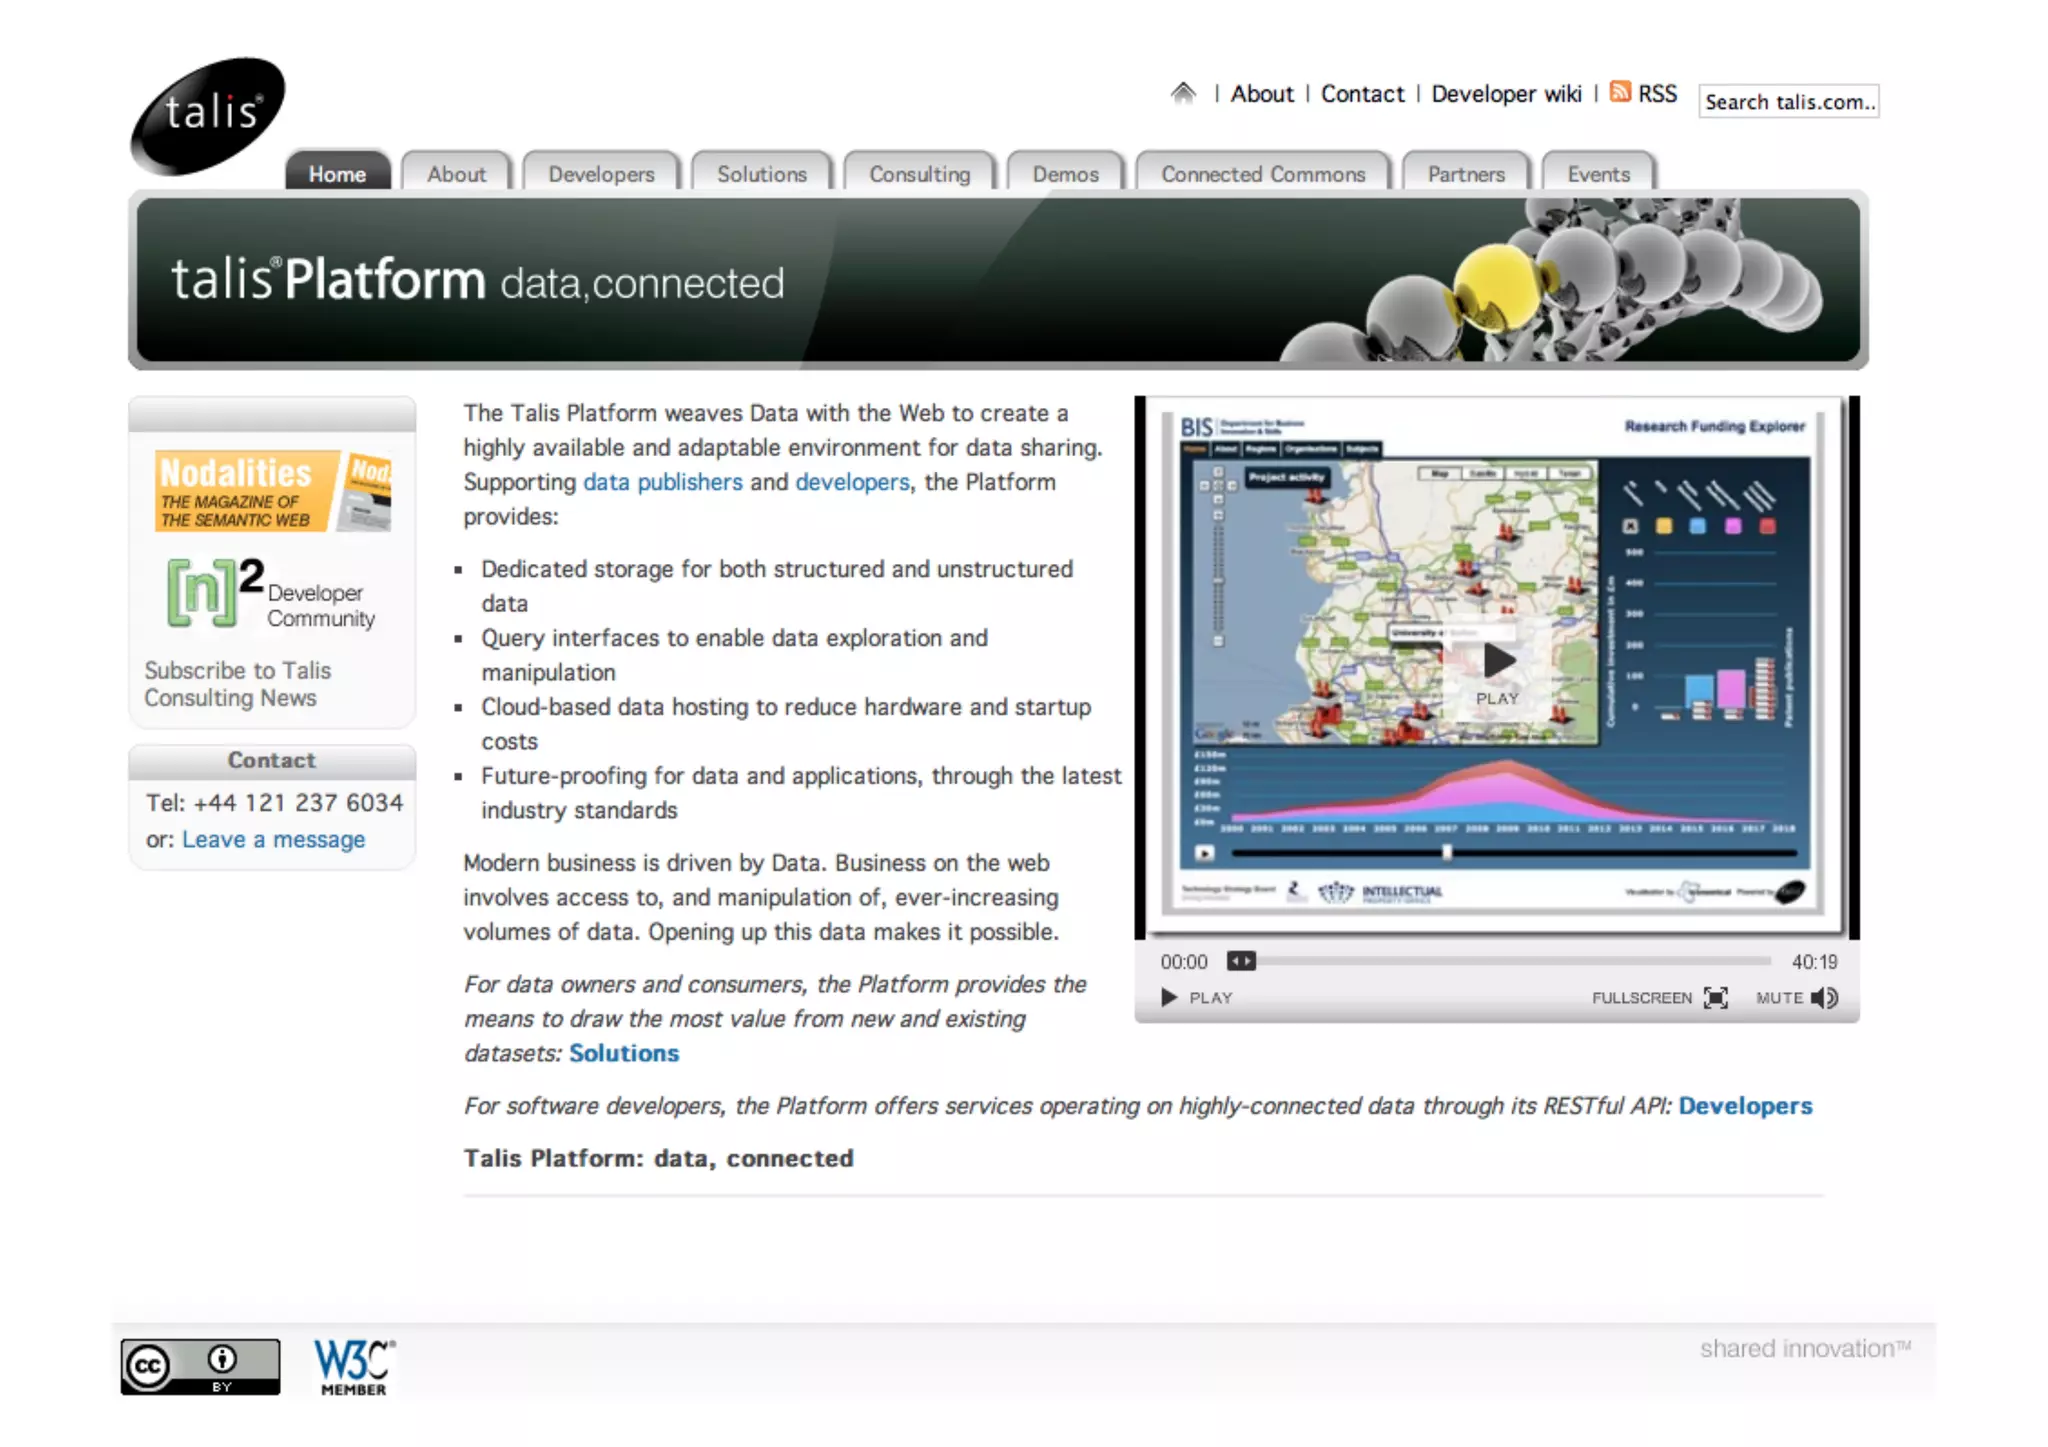Click the home icon in top navigation

[x=1183, y=93]
